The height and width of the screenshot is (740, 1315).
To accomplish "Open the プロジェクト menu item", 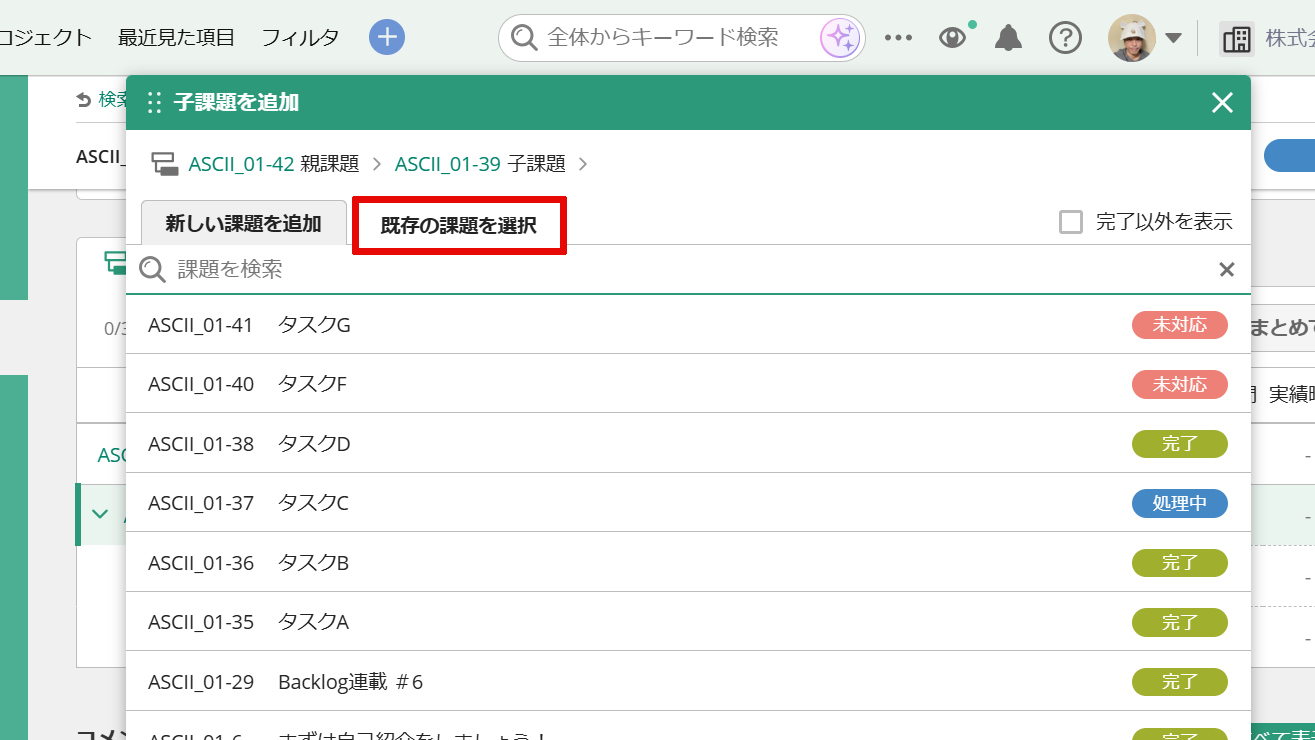I will (45, 38).
